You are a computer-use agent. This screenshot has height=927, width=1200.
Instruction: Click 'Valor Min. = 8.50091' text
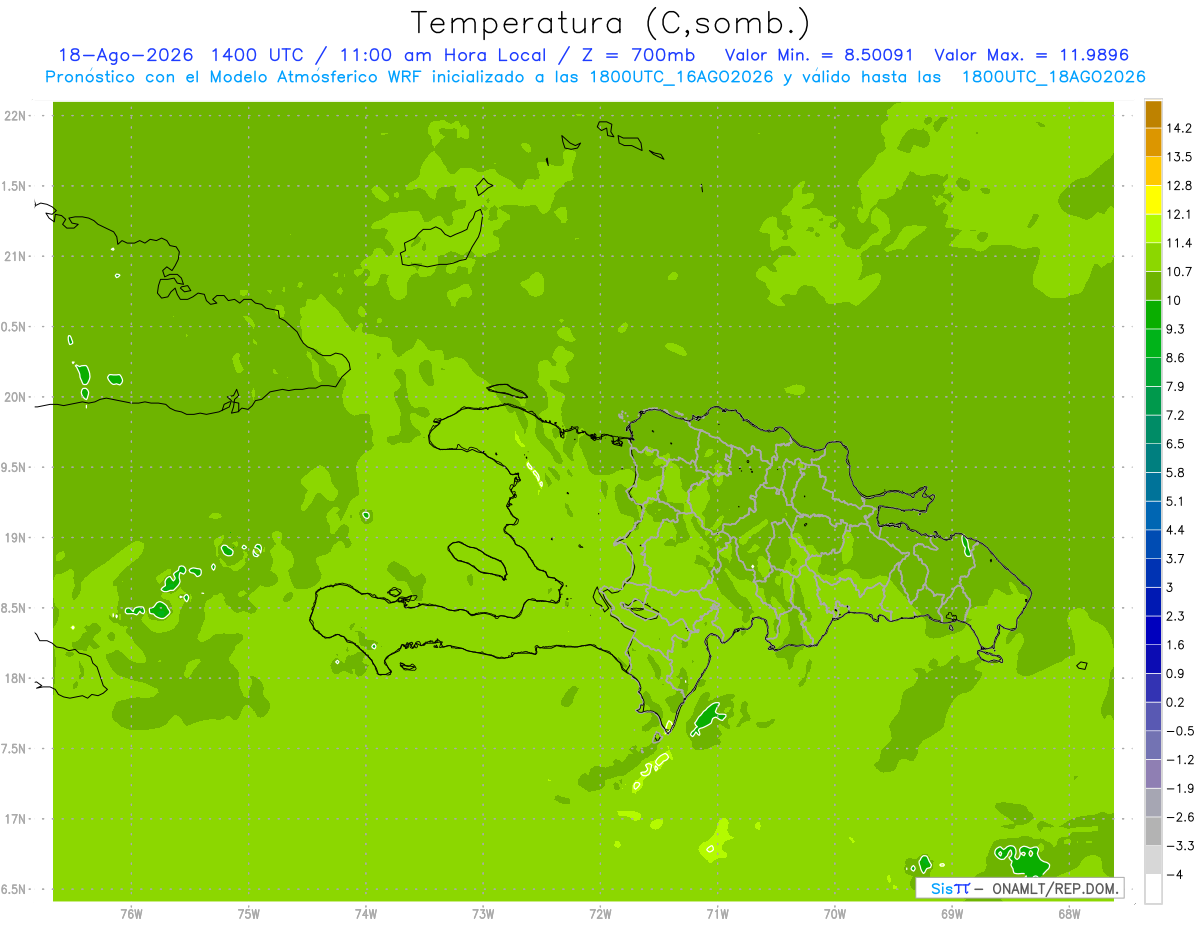pyautogui.click(x=820, y=55)
